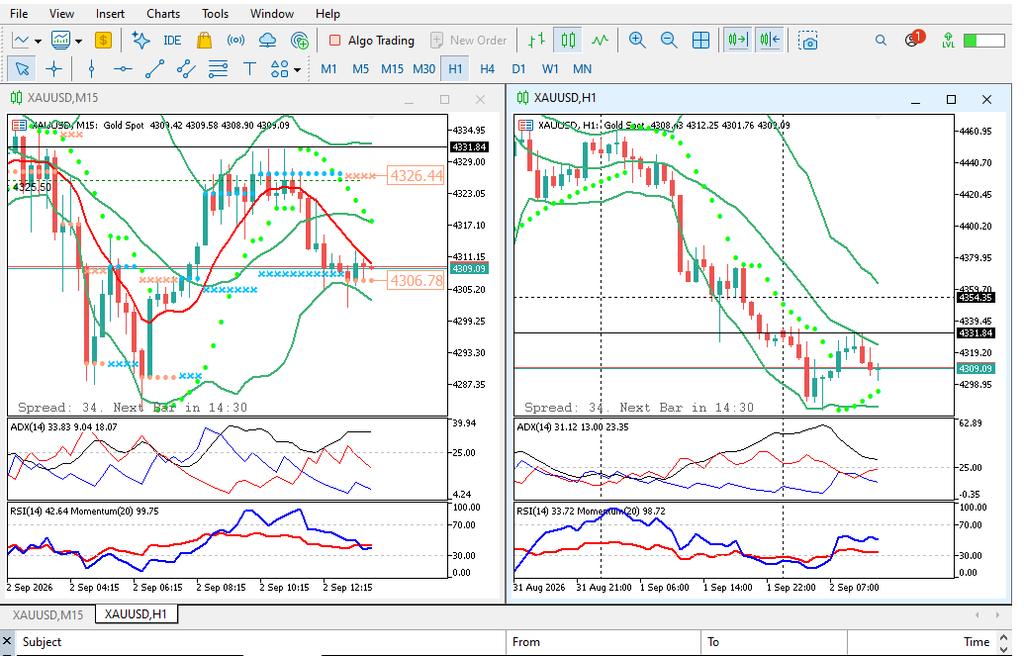The width and height of the screenshot is (1024, 656).
Task: Select the cursor arrow tool
Action: [x=22, y=69]
